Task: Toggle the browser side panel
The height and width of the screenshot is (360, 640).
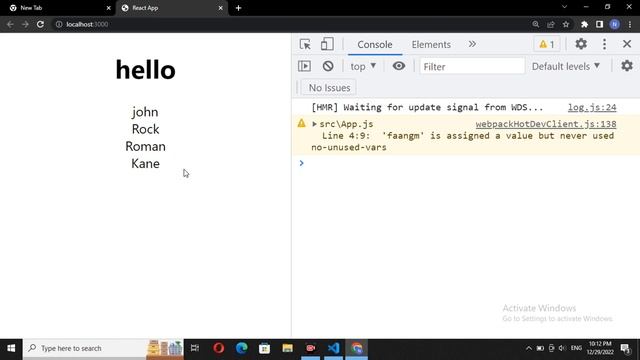Action: (x=599, y=24)
